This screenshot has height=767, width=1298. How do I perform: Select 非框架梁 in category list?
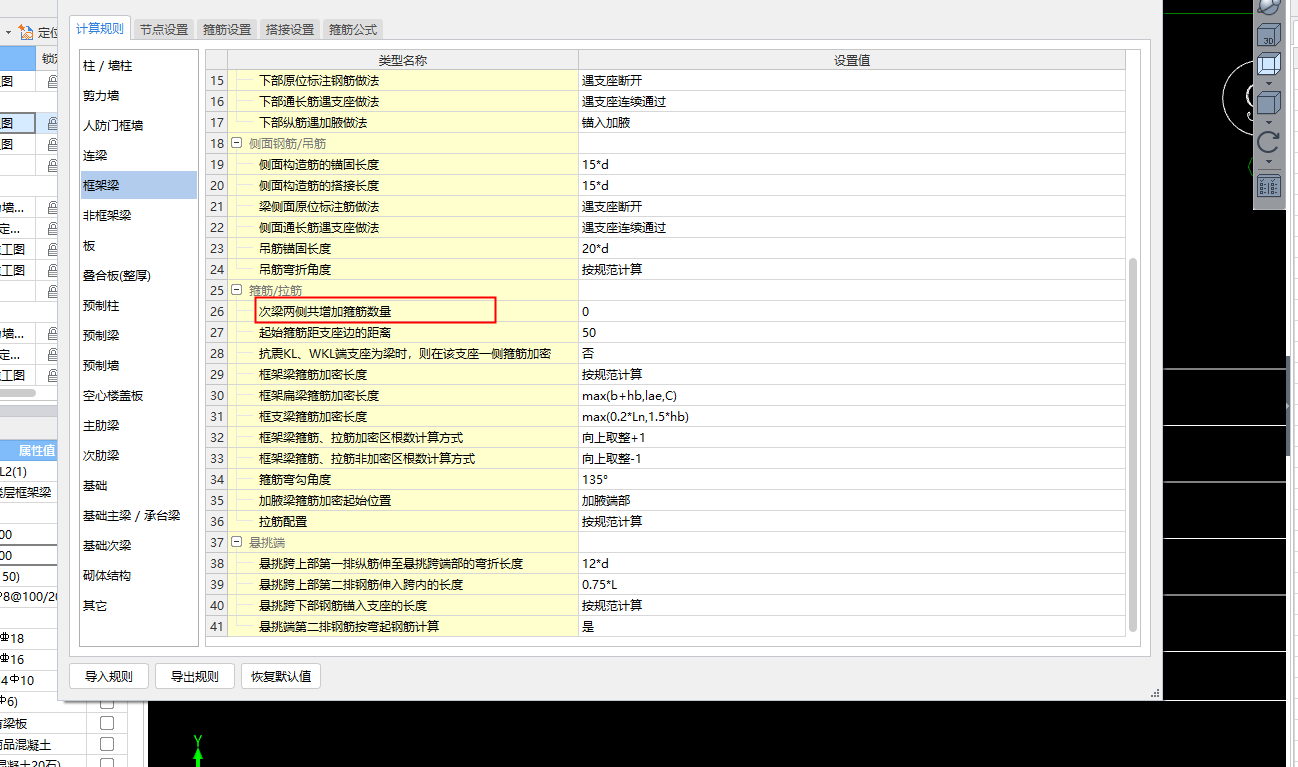pos(138,215)
